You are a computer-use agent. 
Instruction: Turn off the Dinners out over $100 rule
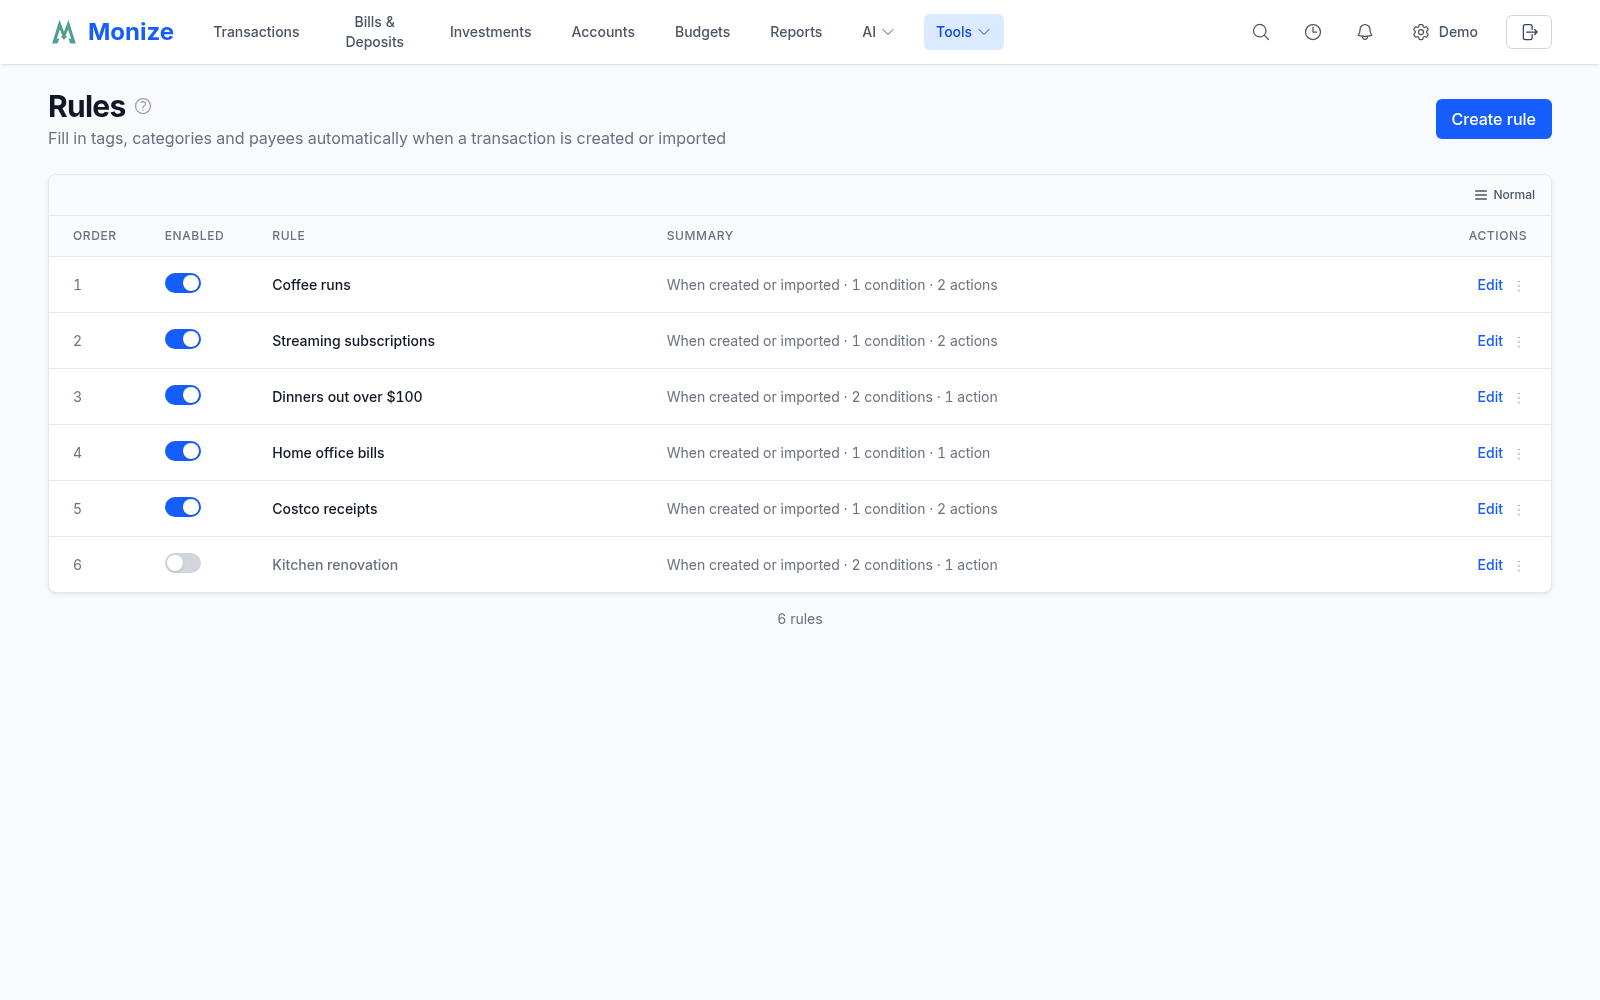pos(183,395)
